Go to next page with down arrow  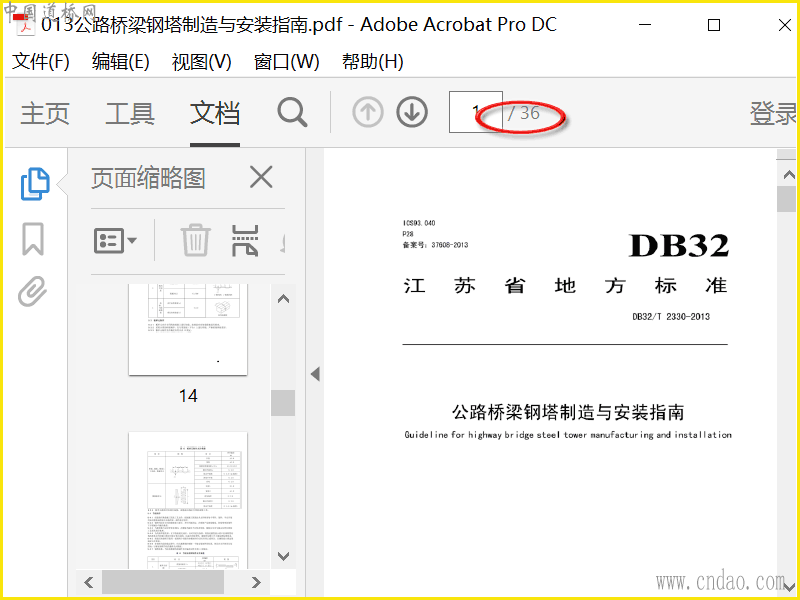(x=412, y=113)
